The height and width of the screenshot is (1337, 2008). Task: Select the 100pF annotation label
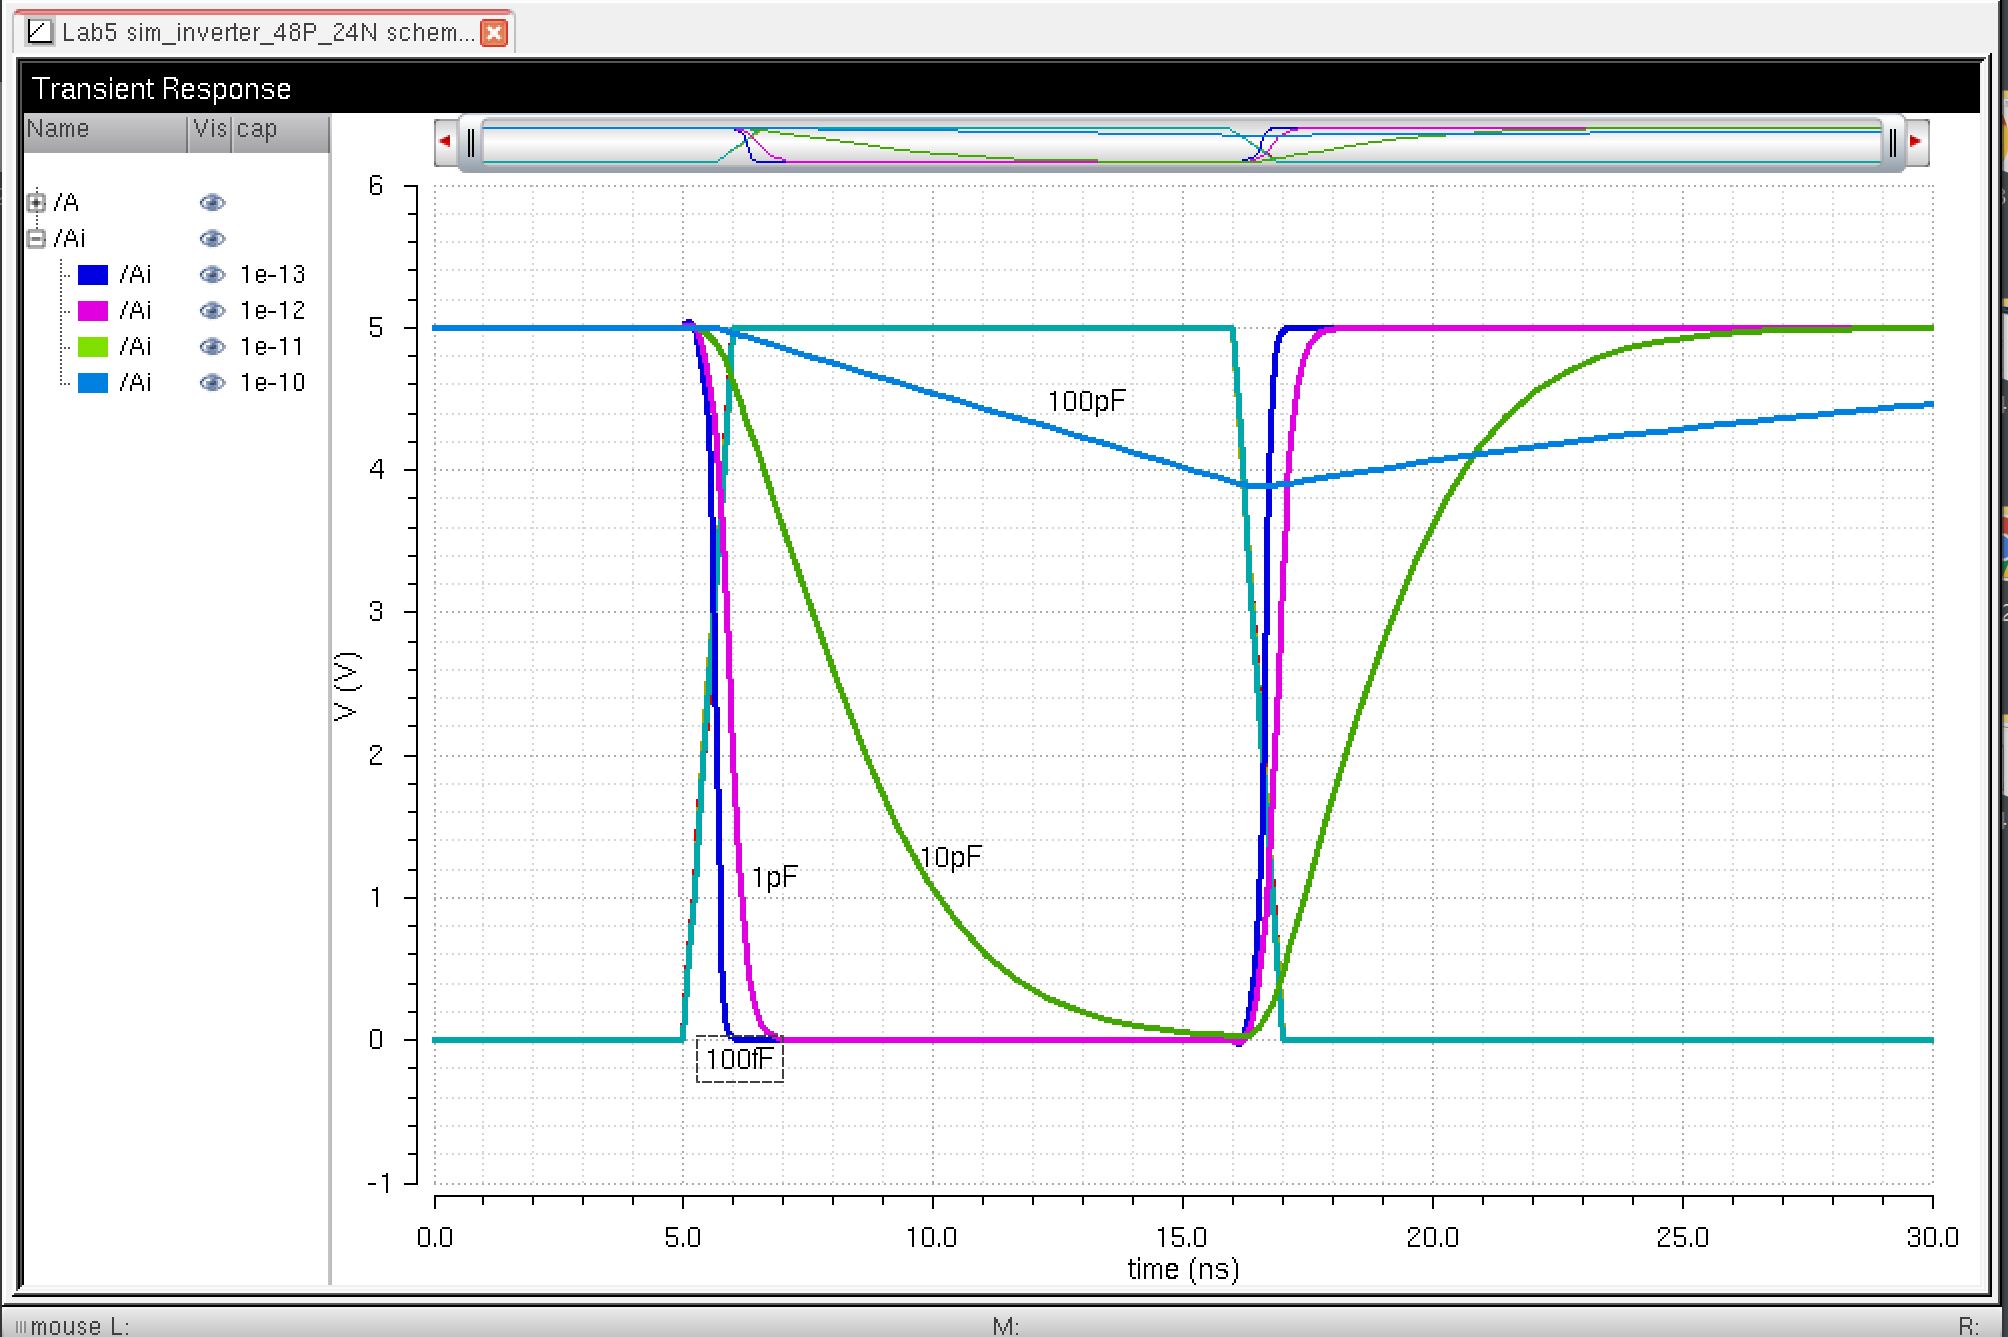[1086, 402]
